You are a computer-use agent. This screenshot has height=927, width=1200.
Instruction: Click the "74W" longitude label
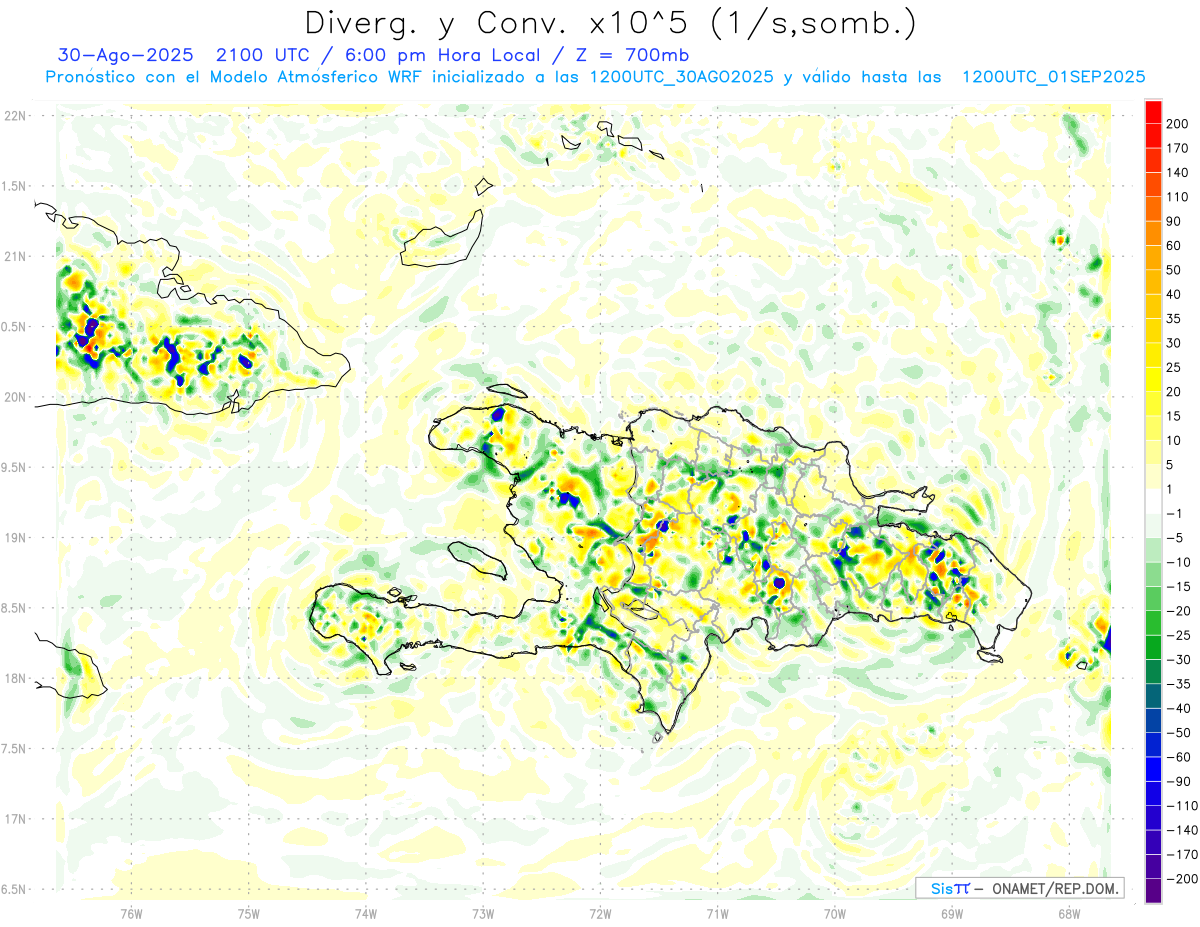point(365,913)
